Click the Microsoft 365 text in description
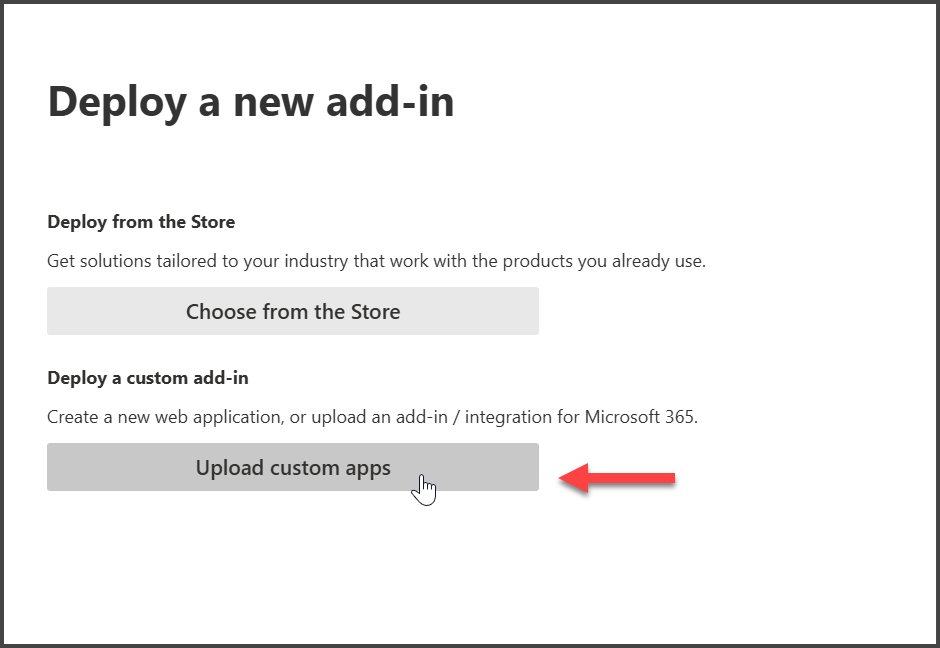This screenshot has width=940, height=648. [641, 417]
